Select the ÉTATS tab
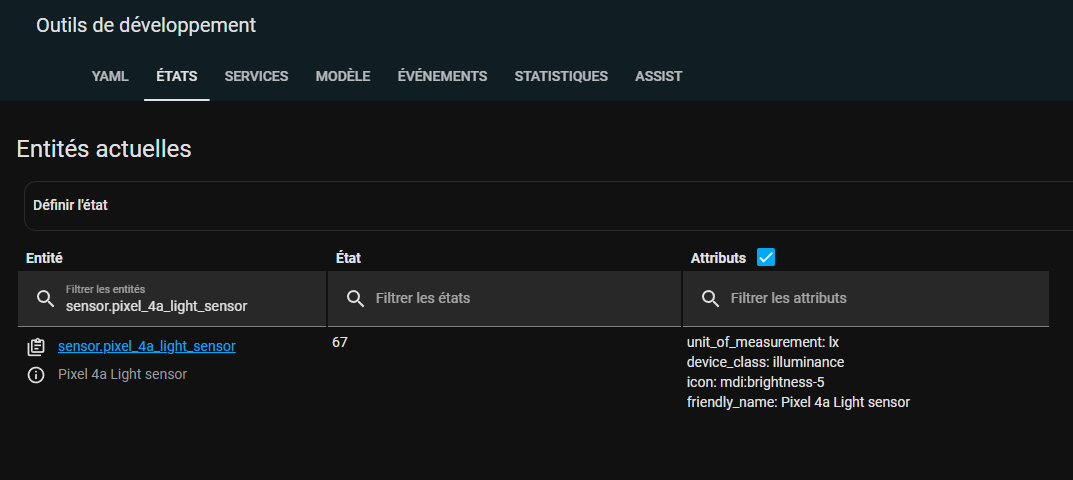The width and height of the screenshot is (1073, 480). click(177, 76)
